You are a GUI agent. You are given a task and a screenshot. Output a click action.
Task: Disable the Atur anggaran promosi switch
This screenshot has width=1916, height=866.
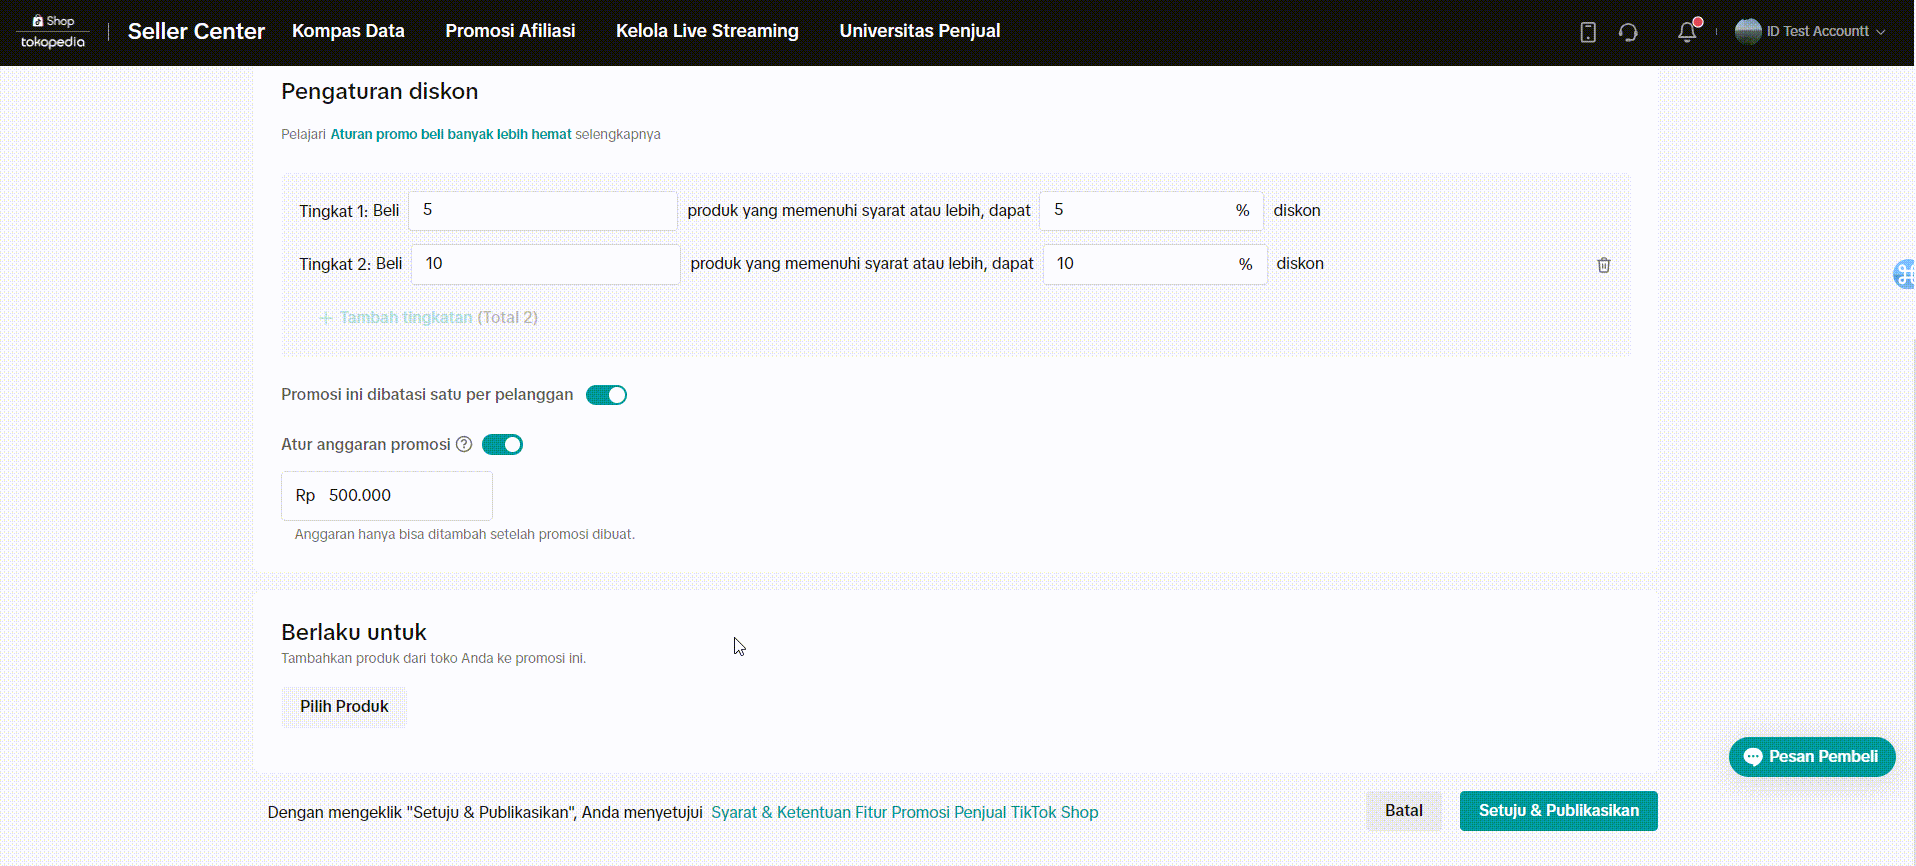click(x=502, y=445)
